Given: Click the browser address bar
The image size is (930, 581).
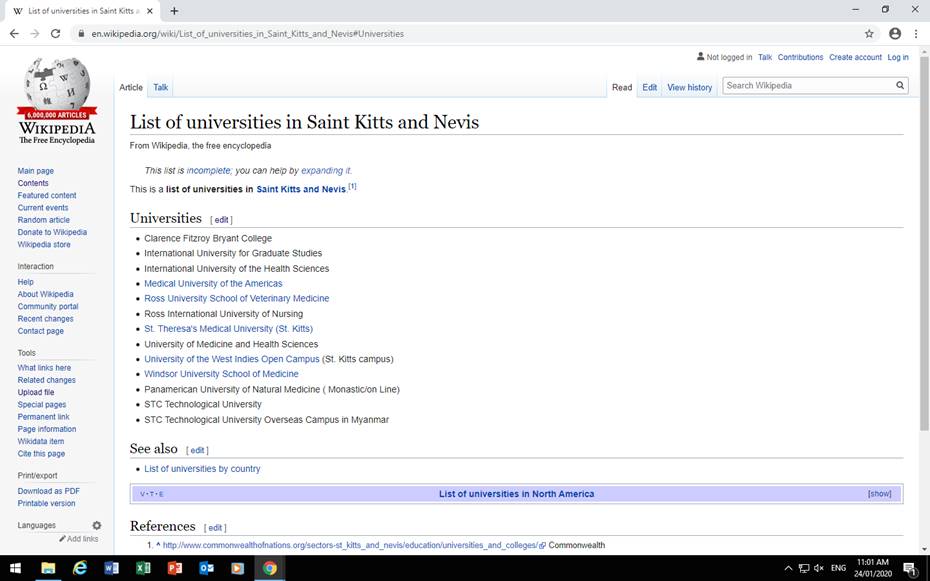Looking at the screenshot, I should pyautogui.click(x=472, y=34).
